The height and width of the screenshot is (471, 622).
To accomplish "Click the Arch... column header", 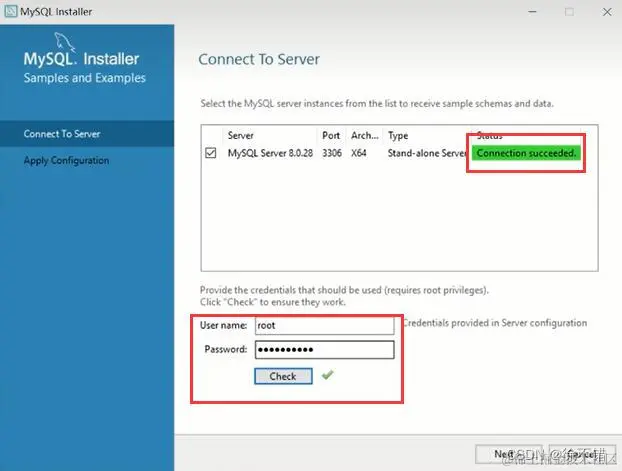I will pyautogui.click(x=365, y=135).
